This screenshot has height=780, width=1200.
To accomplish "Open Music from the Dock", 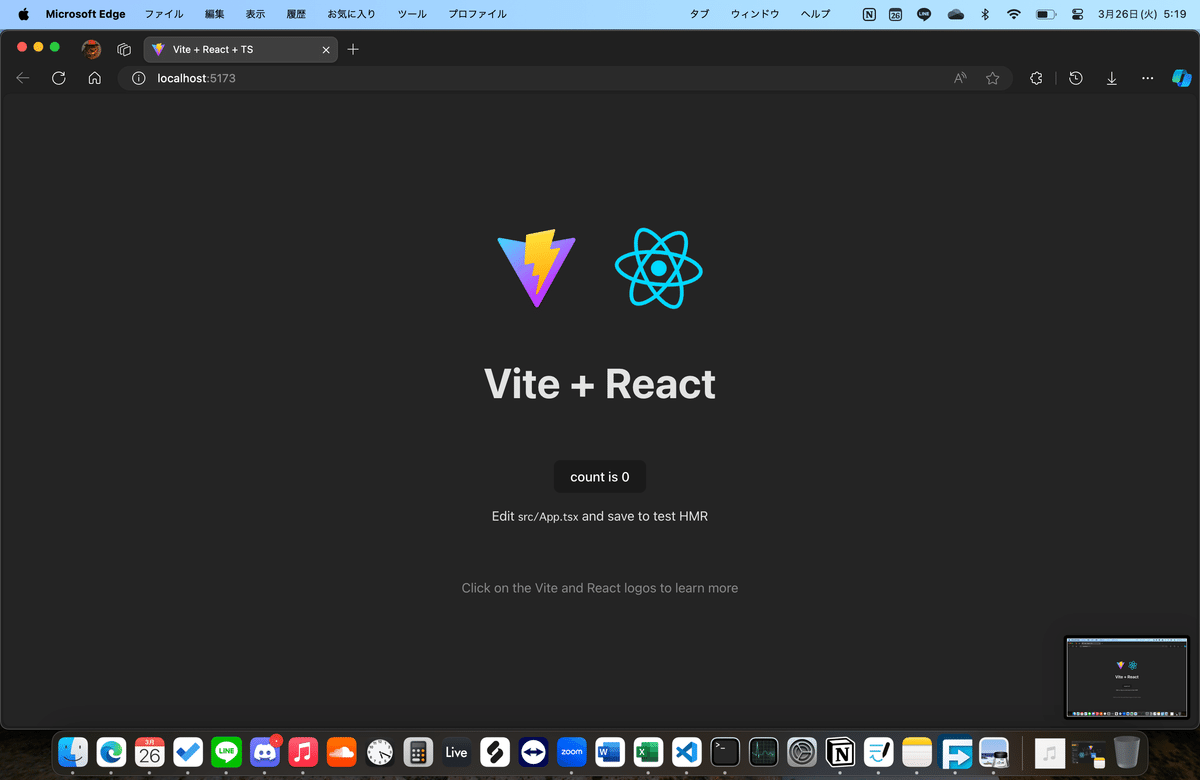I will click(303, 752).
